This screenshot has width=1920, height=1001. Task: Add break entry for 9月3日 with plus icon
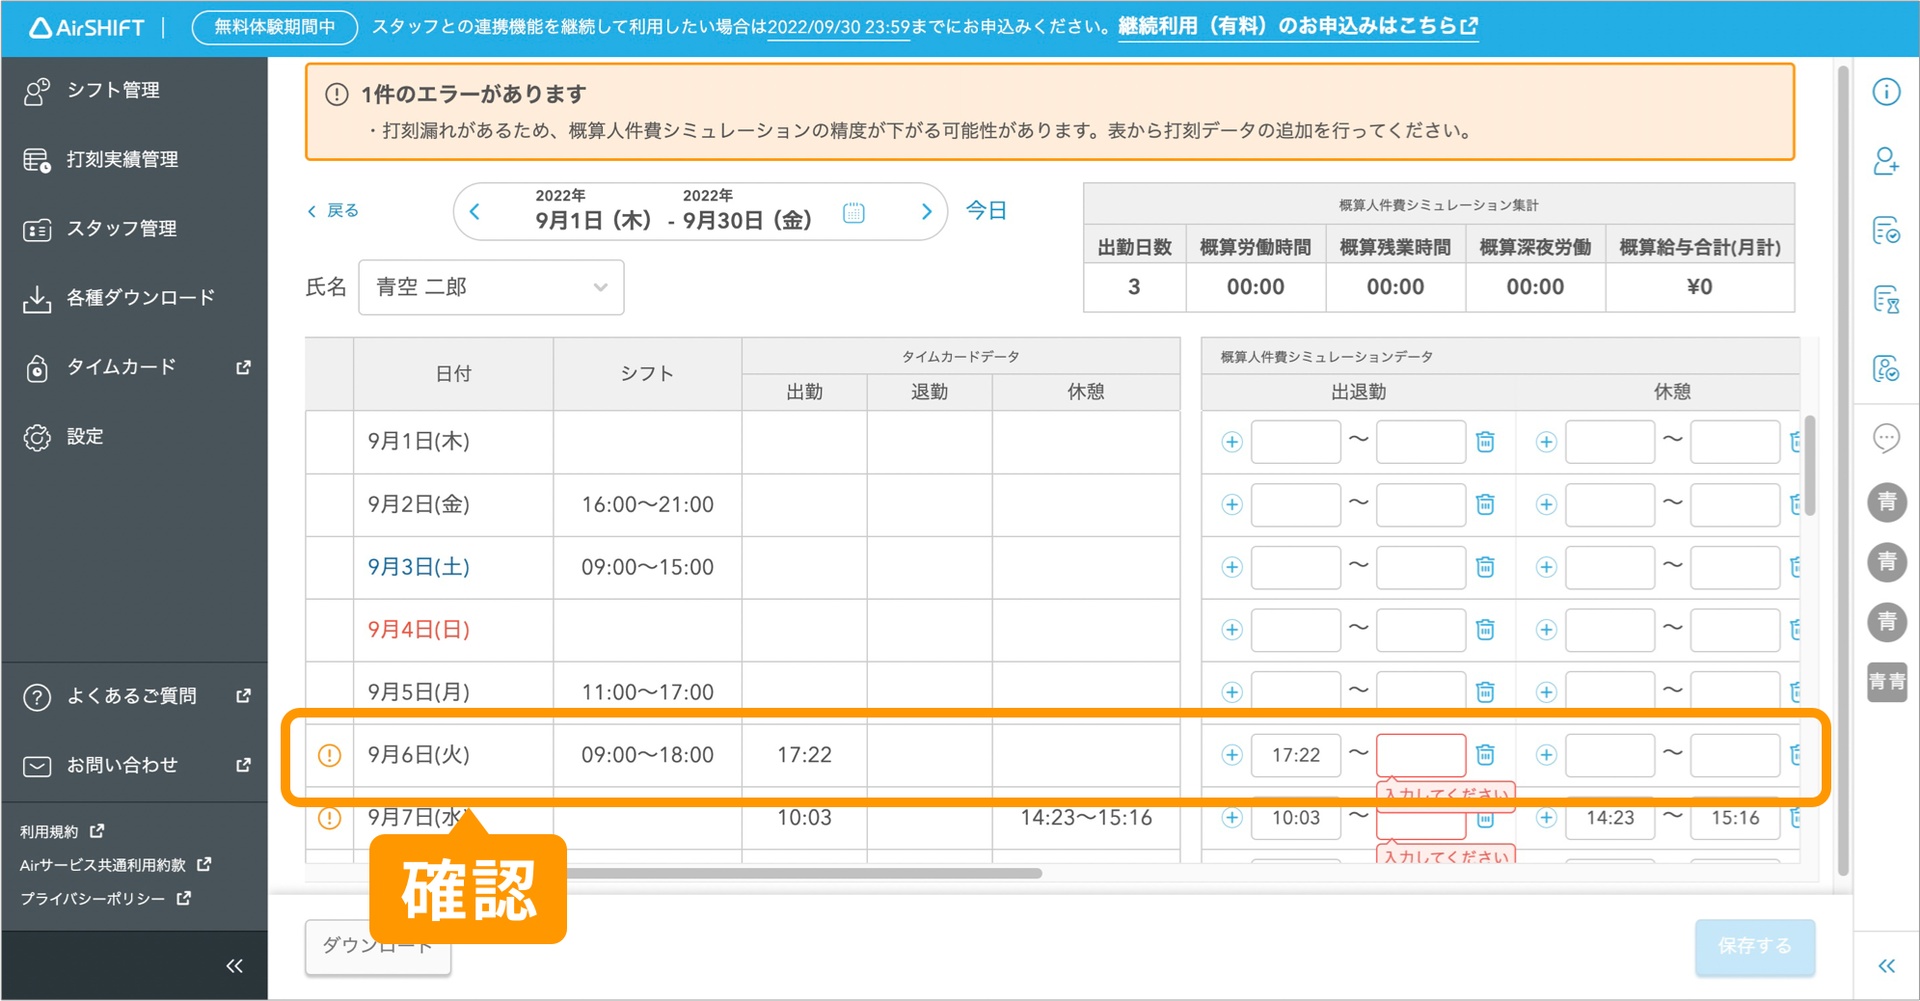1546,567
